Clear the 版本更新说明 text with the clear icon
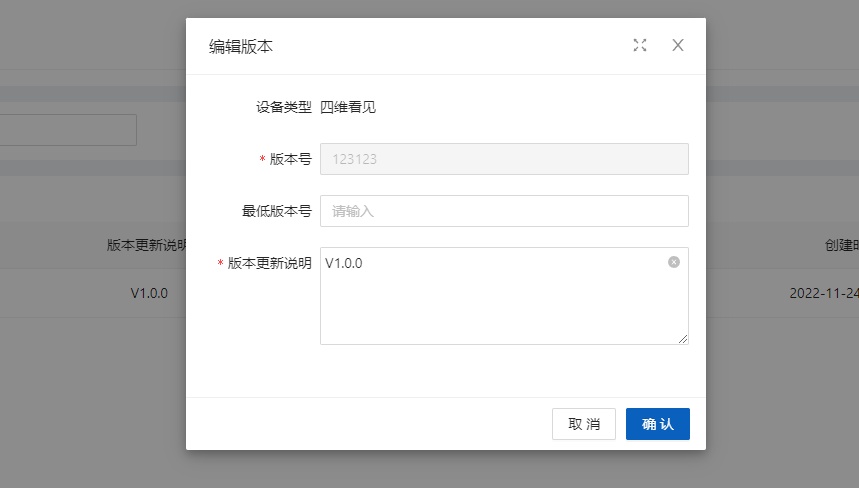 [x=674, y=262]
